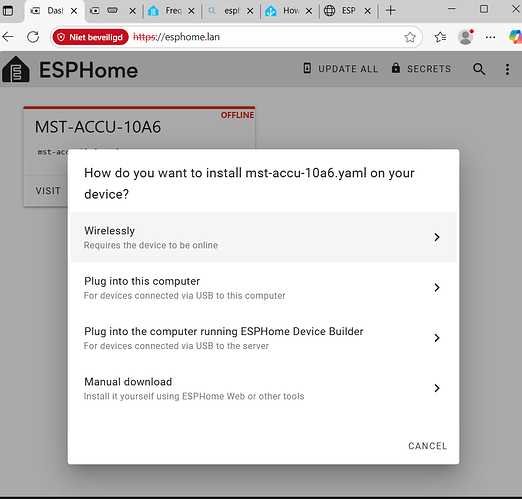Add page to favorites star icon
The image size is (522, 499).
point(410,37)
